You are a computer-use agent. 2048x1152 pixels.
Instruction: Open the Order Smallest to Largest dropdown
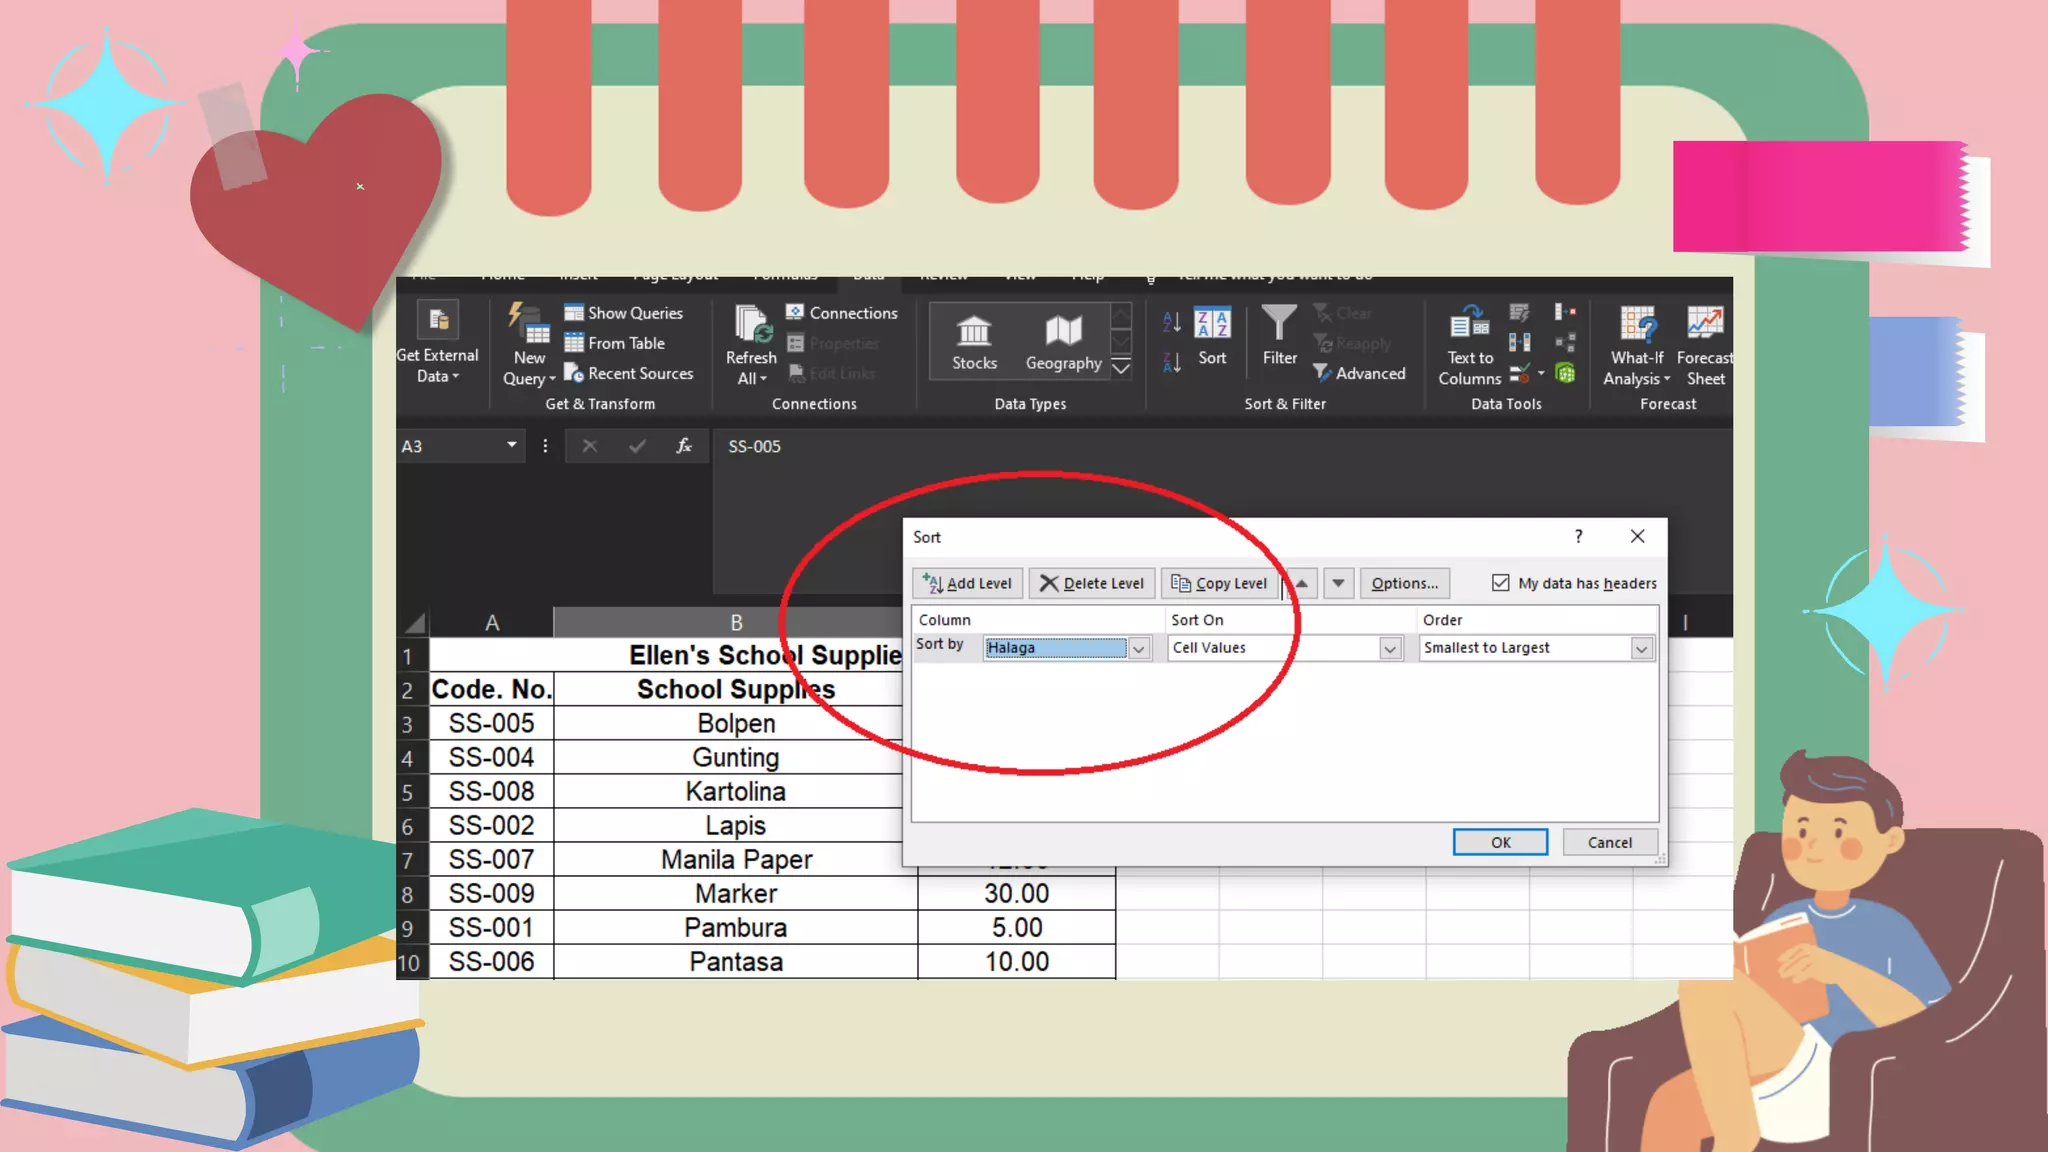coord(1641,649)
